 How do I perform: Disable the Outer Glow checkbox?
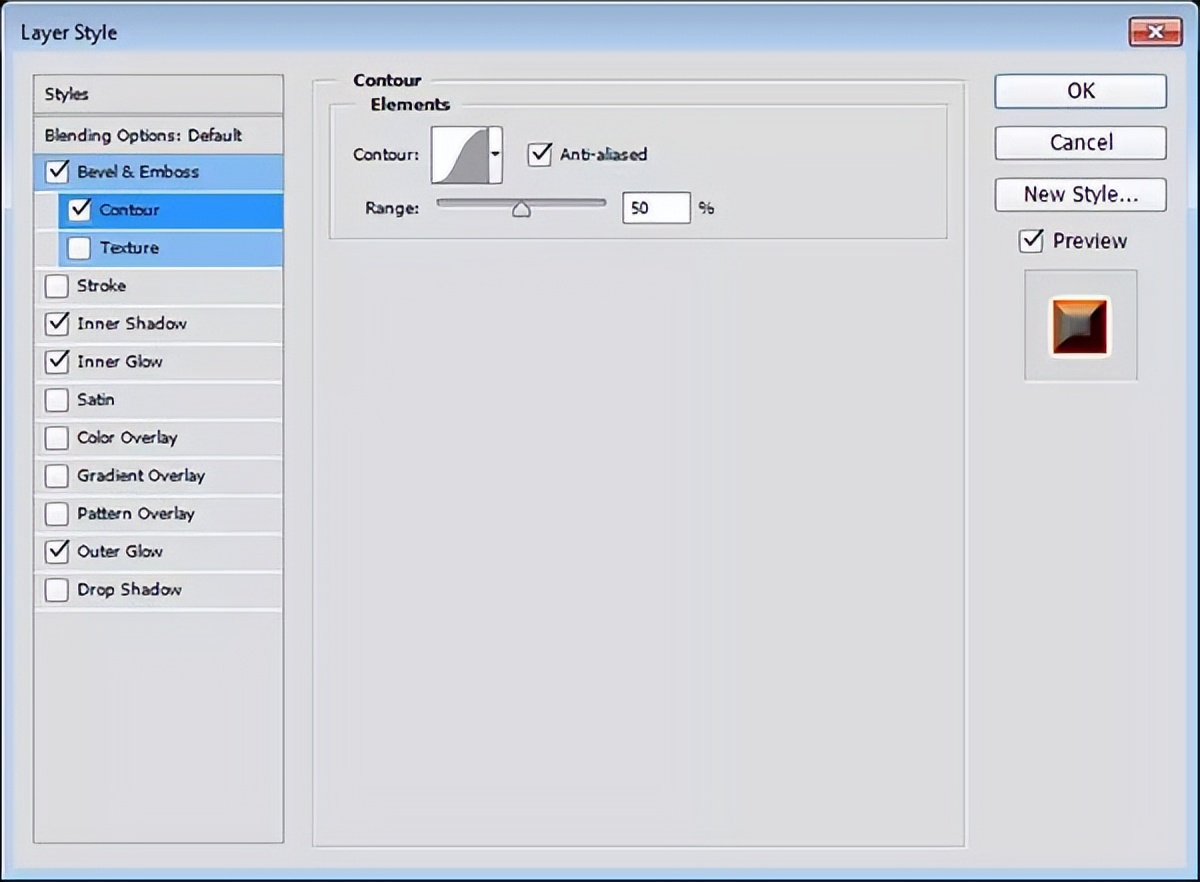57,552
